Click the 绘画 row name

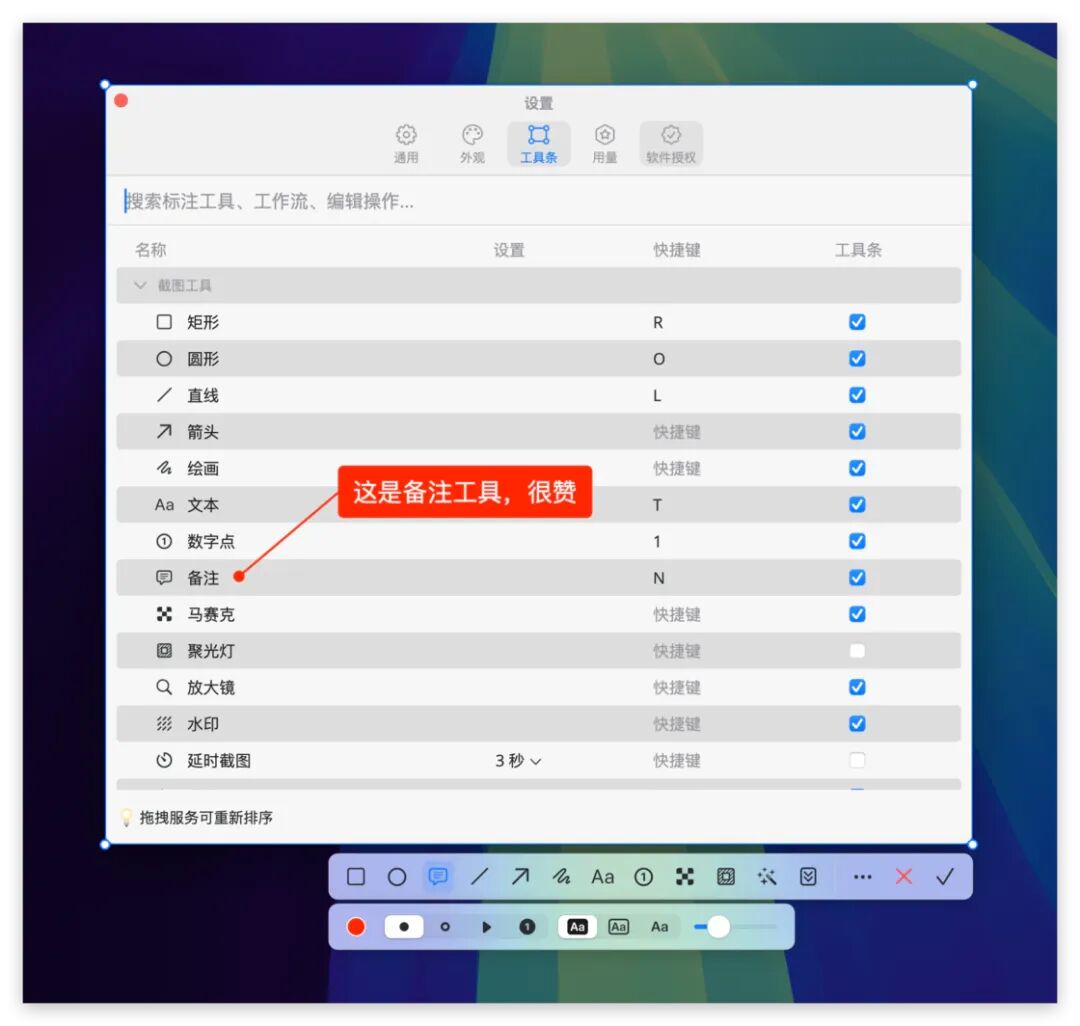tap(203, 468)
